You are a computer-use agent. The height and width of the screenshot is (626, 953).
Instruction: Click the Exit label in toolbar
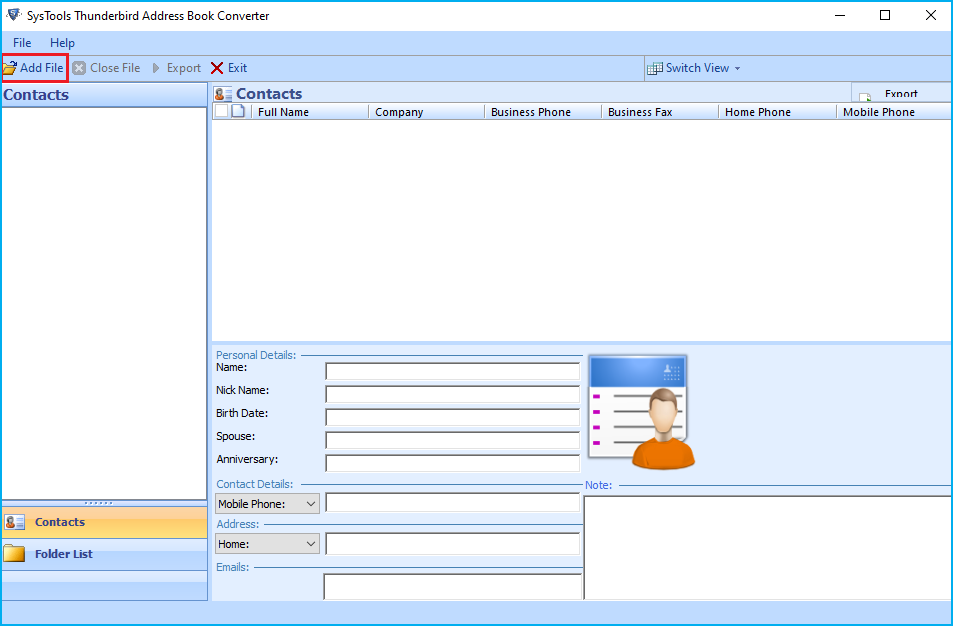pos(237,68)
